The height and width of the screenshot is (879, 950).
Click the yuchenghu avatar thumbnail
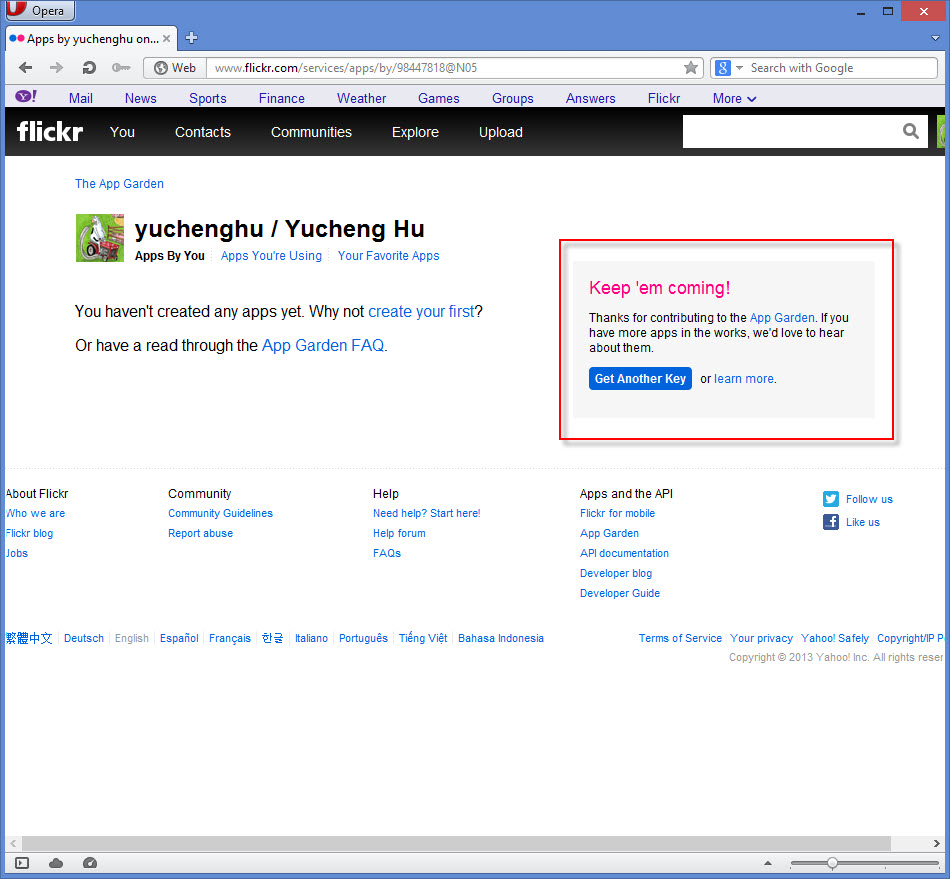point(100,237)
